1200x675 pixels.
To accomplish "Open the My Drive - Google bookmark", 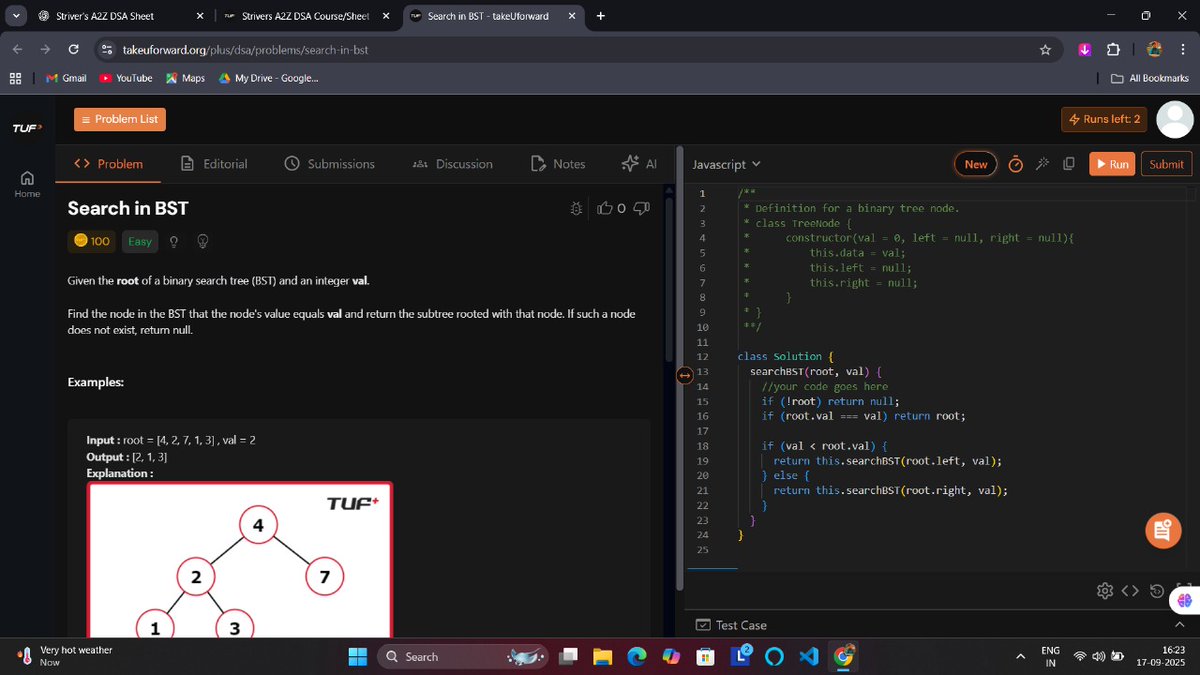I will pyautogui.click(x=268, y=78).
